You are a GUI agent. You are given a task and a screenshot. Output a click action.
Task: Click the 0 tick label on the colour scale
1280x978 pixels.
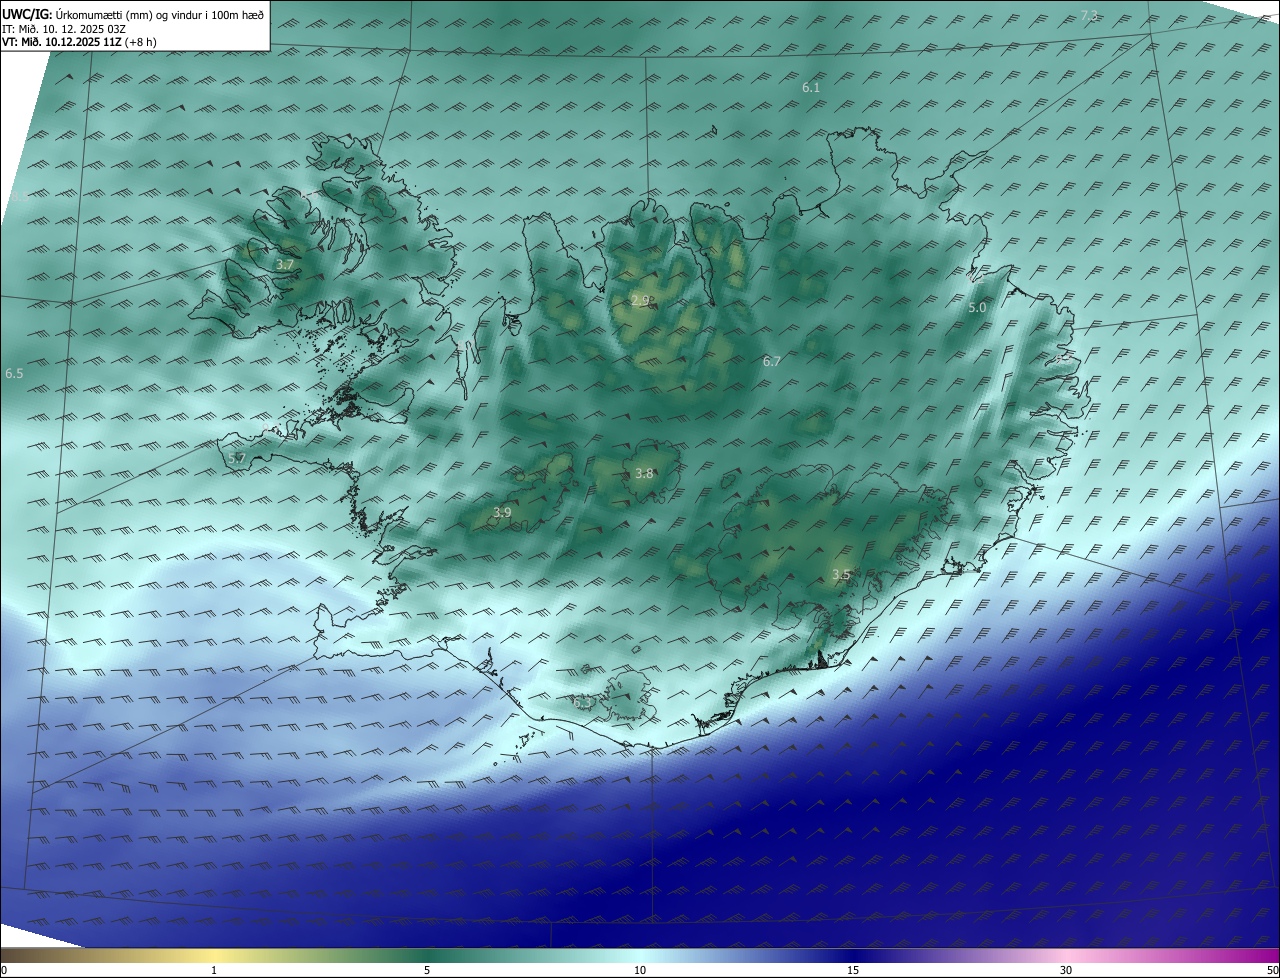(x=4, y=970)
